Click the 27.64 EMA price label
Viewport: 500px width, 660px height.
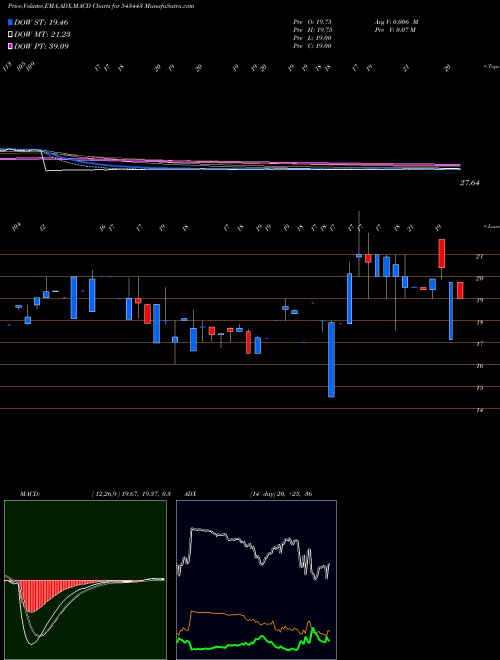[469, 183]
